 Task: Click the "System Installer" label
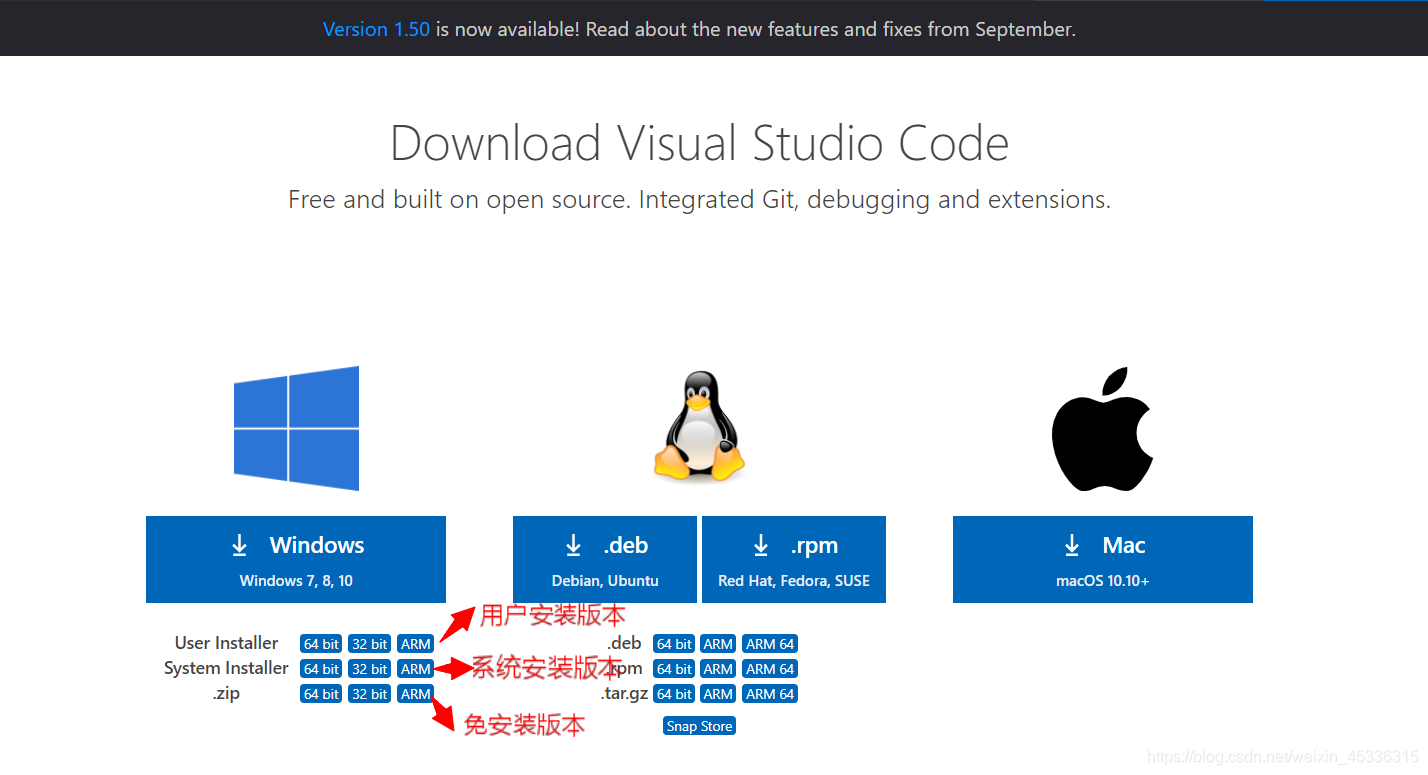point(226,668)
